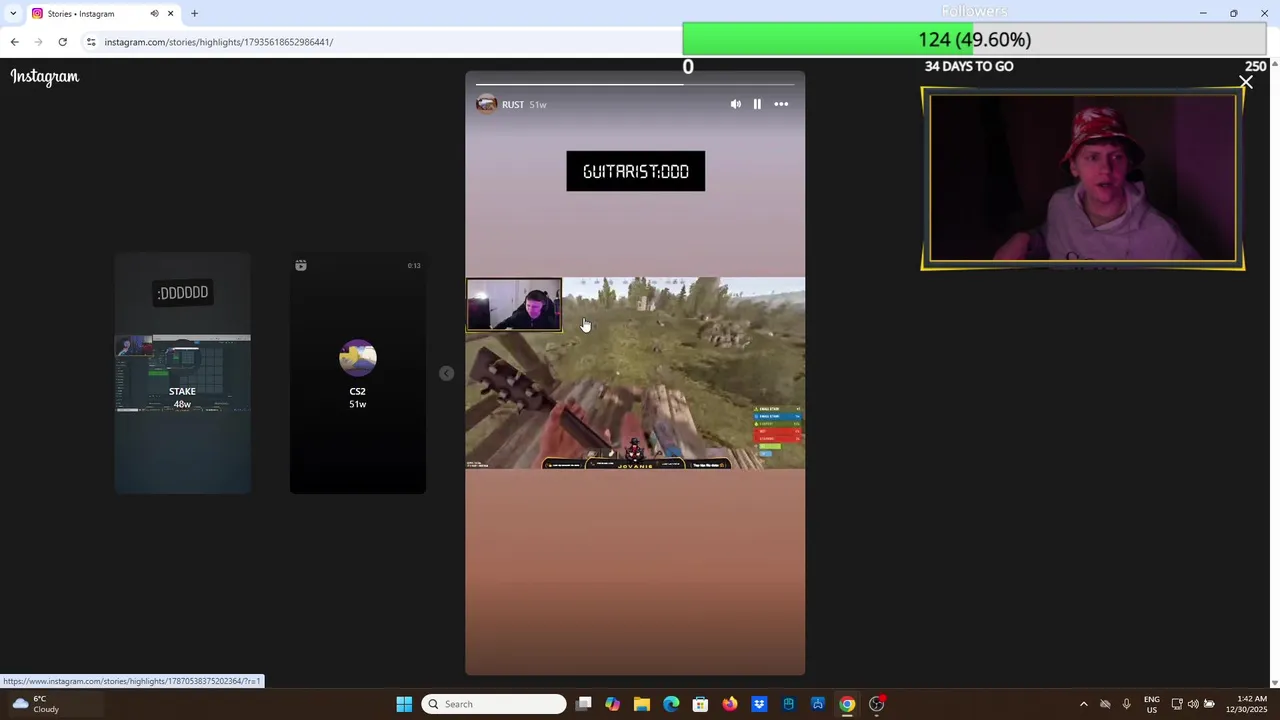The width and height of the screenshot is (1280, 720).
Task: Switch to Google Chrome on taskbar
Action: point(847,704)
